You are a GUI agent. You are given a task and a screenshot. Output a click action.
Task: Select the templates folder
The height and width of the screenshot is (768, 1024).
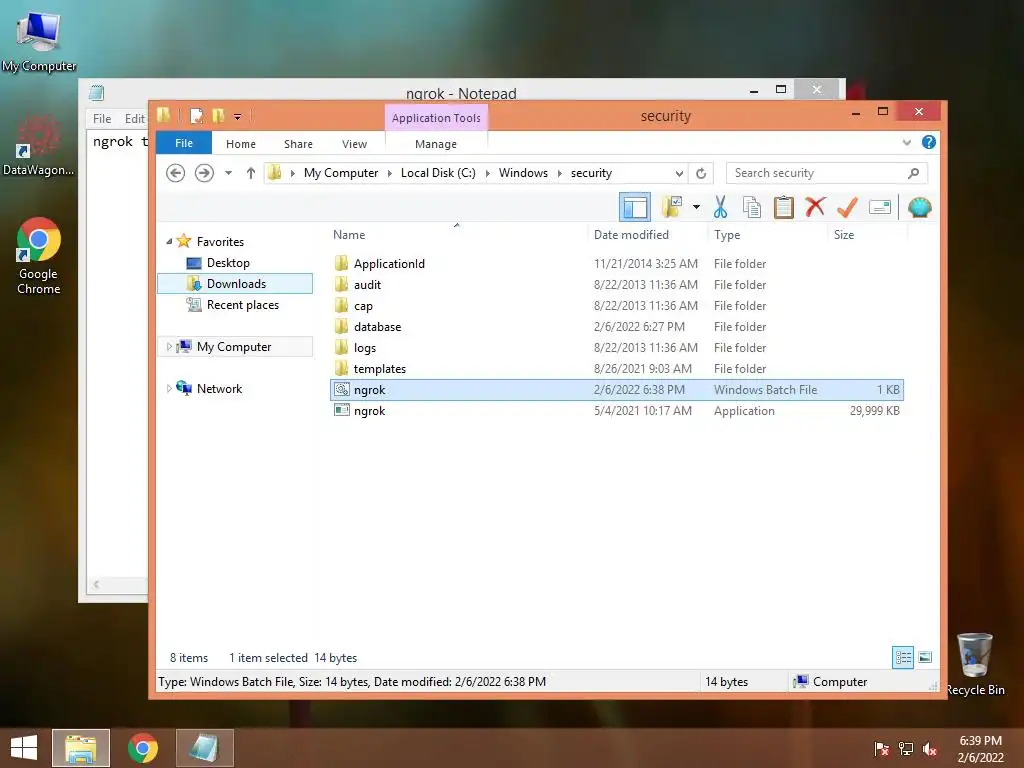coord(379,368)
